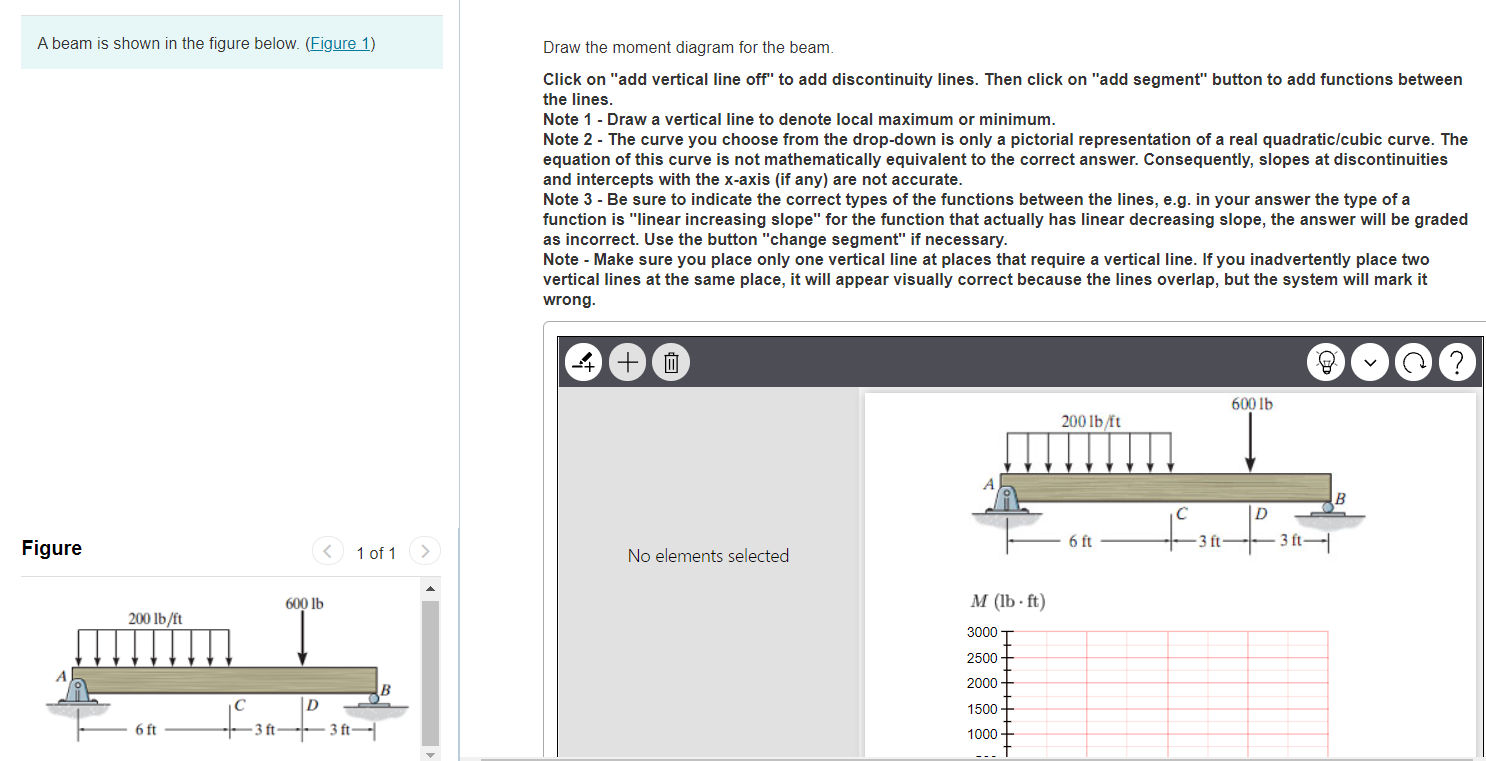Click 'A beam is shown in the figure below' text

click(x=170, y=44)
